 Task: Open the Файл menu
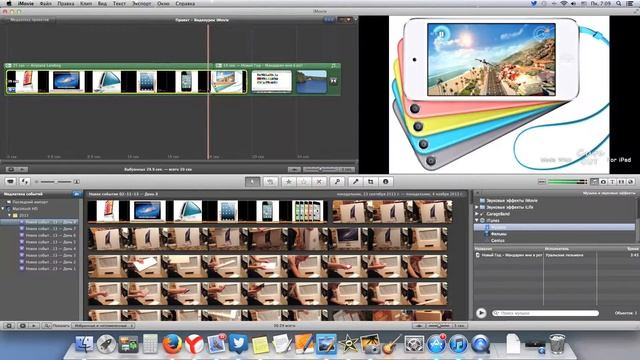pyautogui.click(x=45, y=4)
